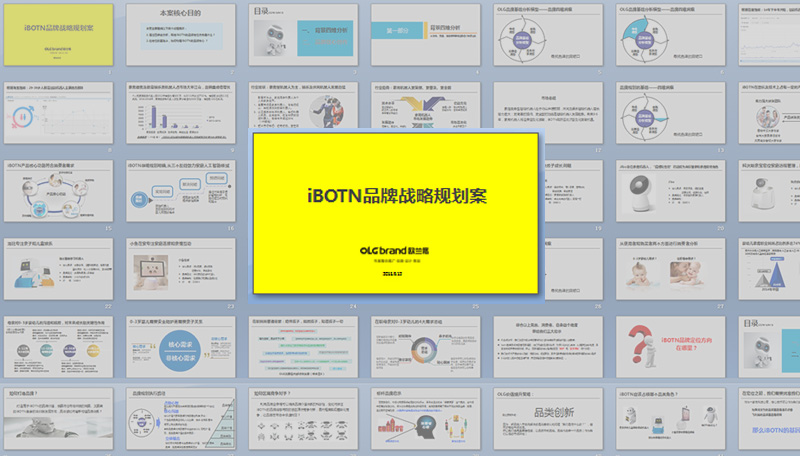This screenshot has width=800, height=456.
Task: Open the iBOTN产品核心功能 circular diagram slide
Action: [58, 191]
